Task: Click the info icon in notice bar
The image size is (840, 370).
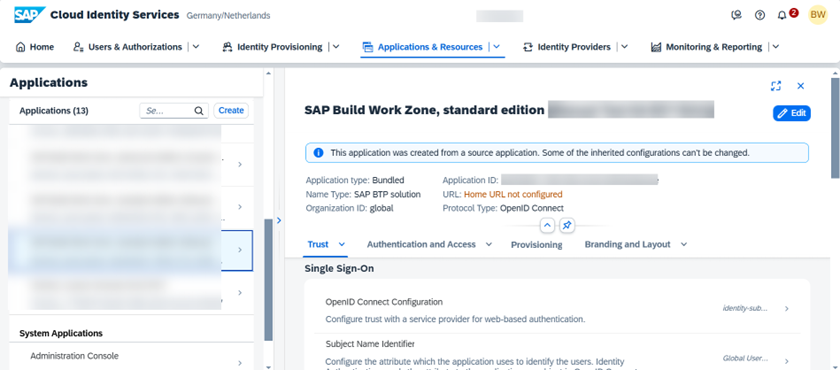Action: pos(318,153)
